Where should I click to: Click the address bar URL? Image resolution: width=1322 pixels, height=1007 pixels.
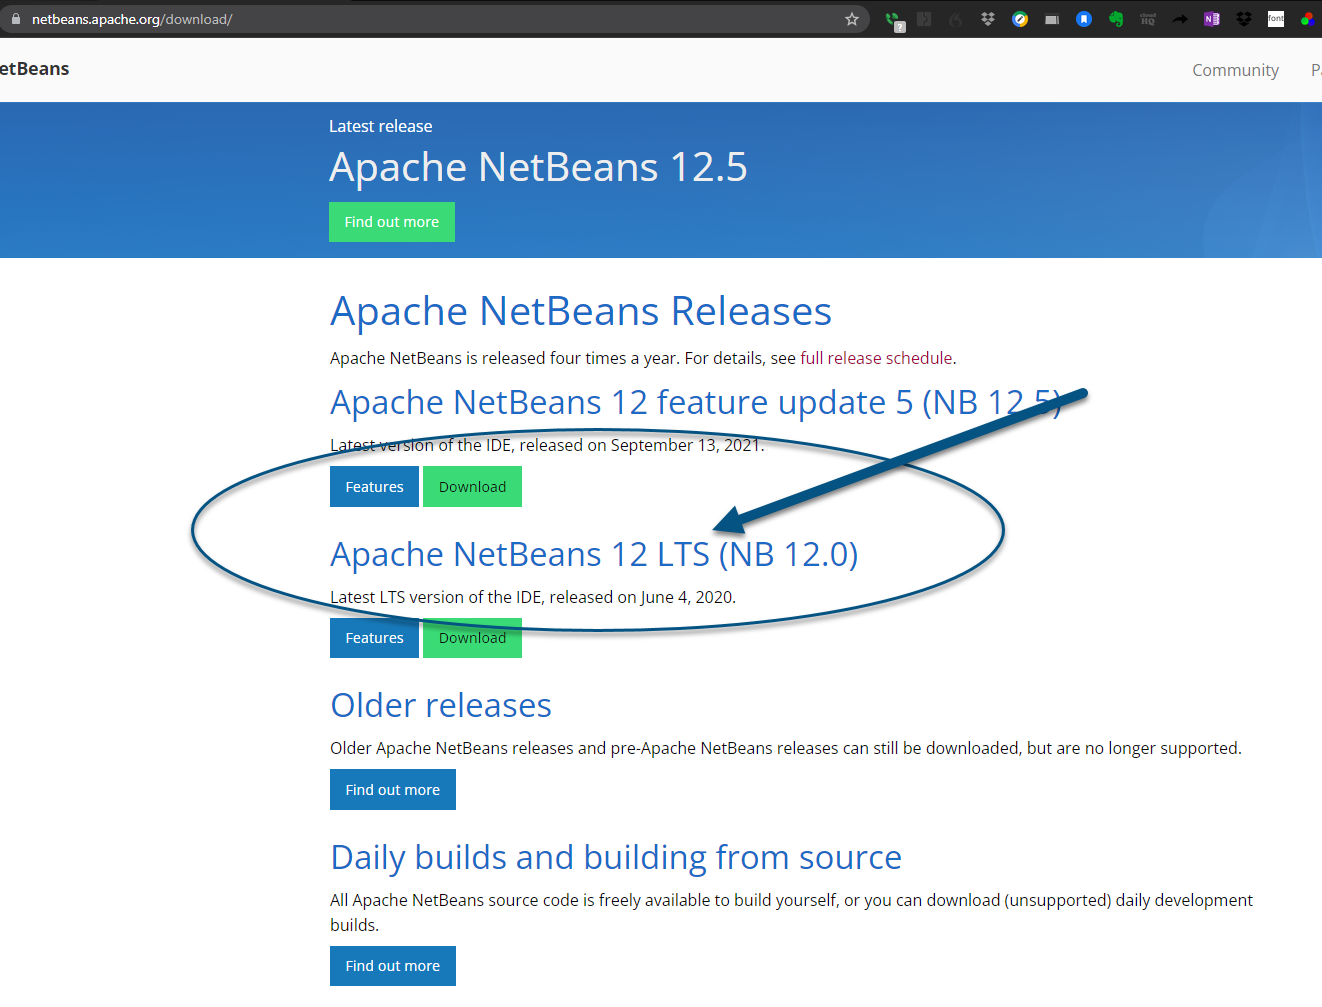click(132, 19)
